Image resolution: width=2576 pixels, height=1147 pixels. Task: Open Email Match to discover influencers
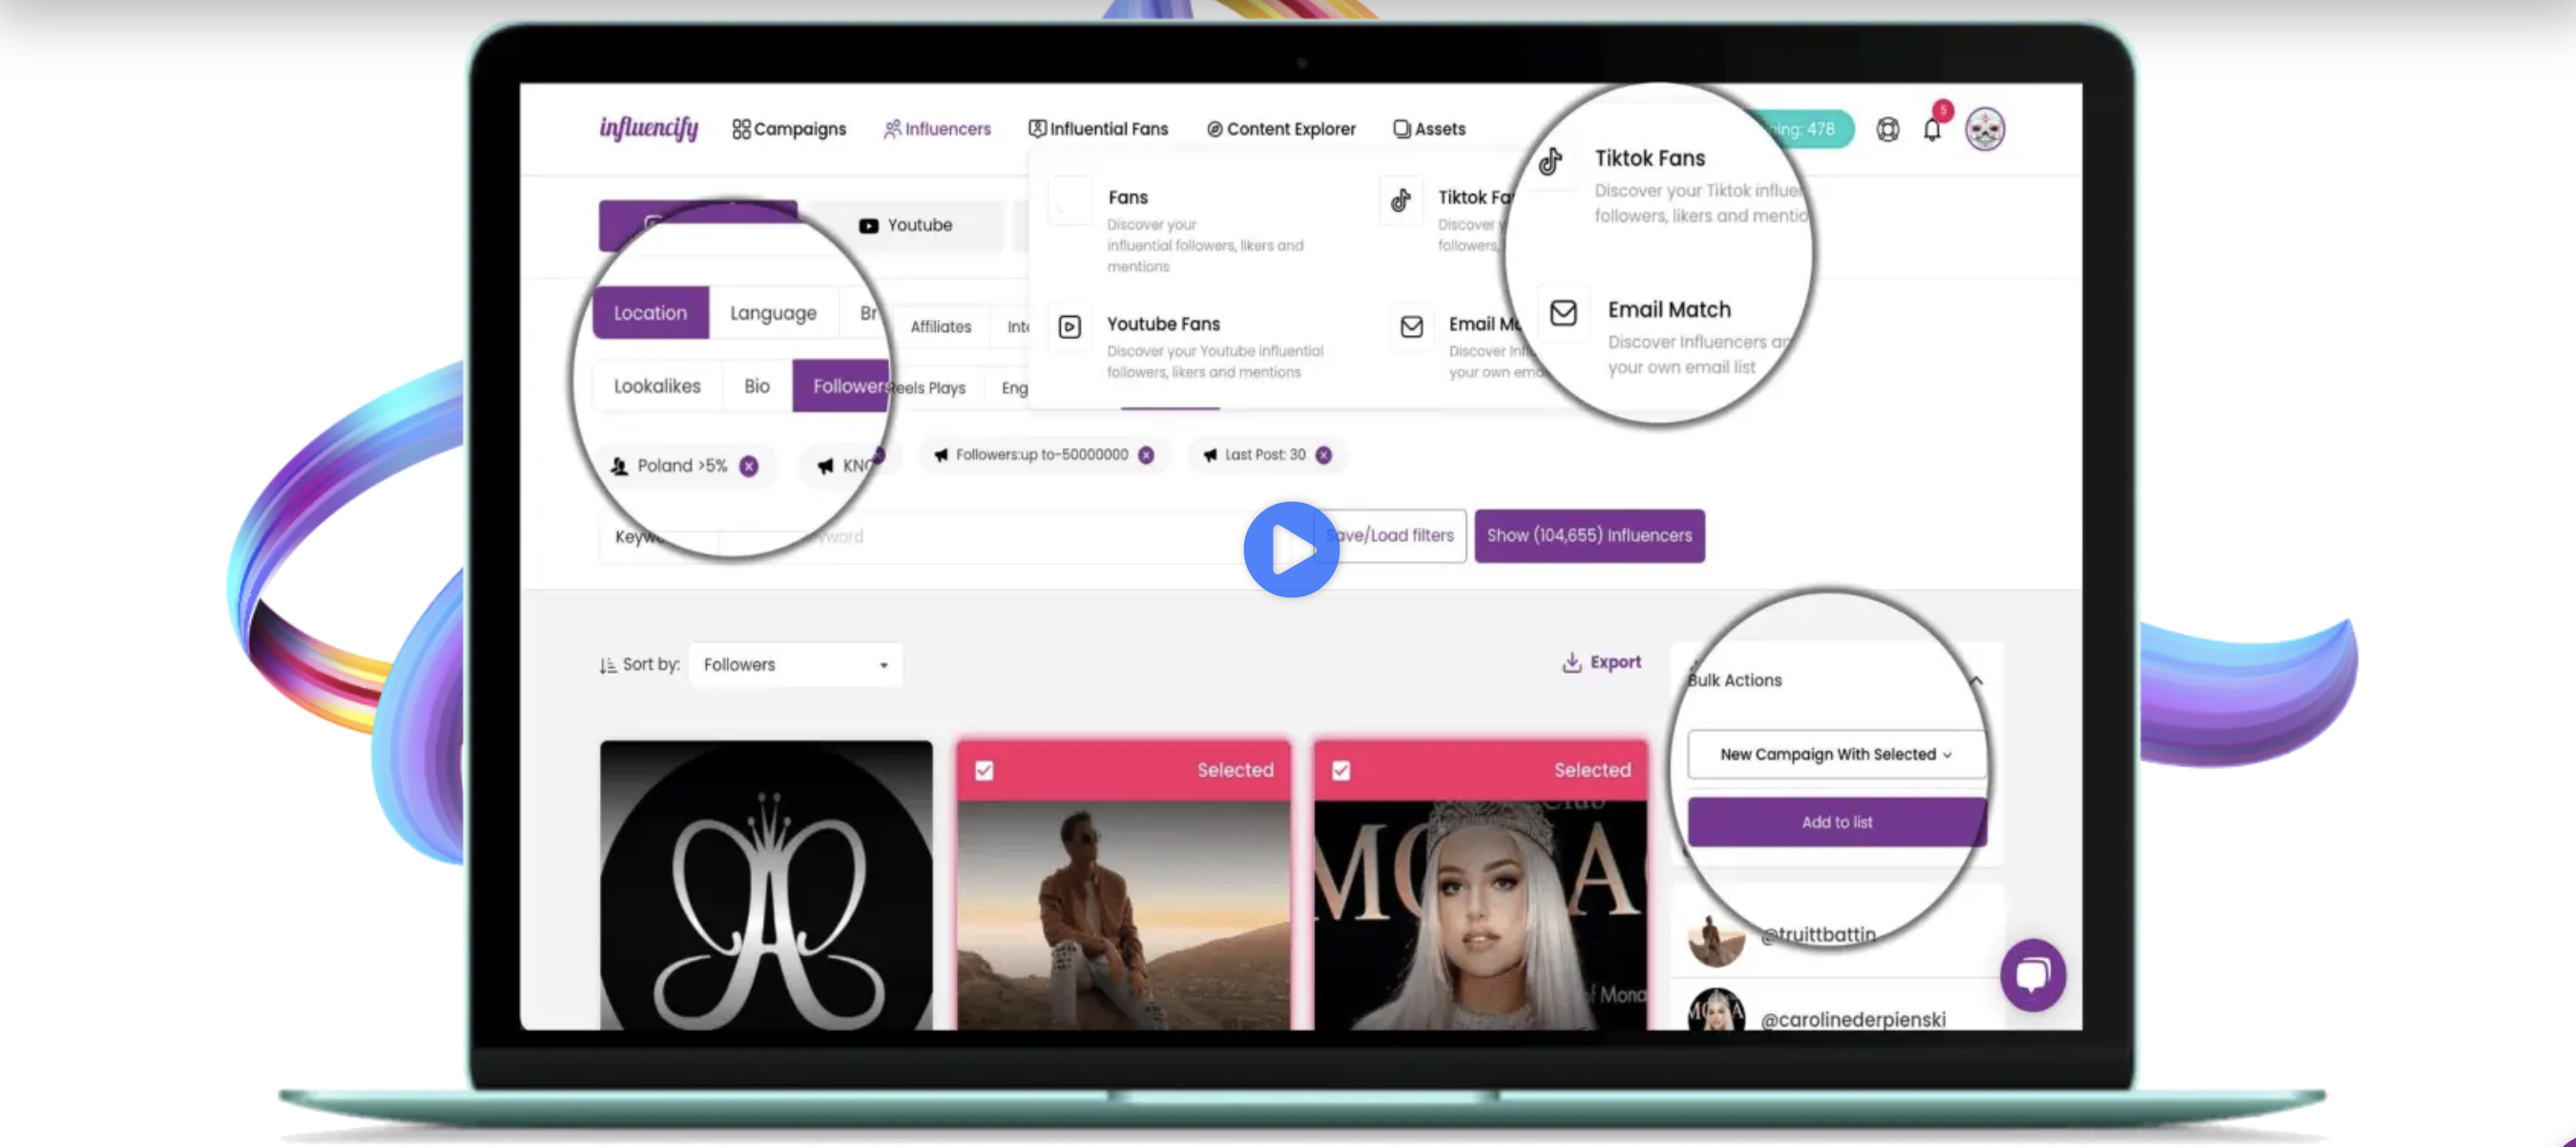pyautogui.click(x=1668, y=309)
